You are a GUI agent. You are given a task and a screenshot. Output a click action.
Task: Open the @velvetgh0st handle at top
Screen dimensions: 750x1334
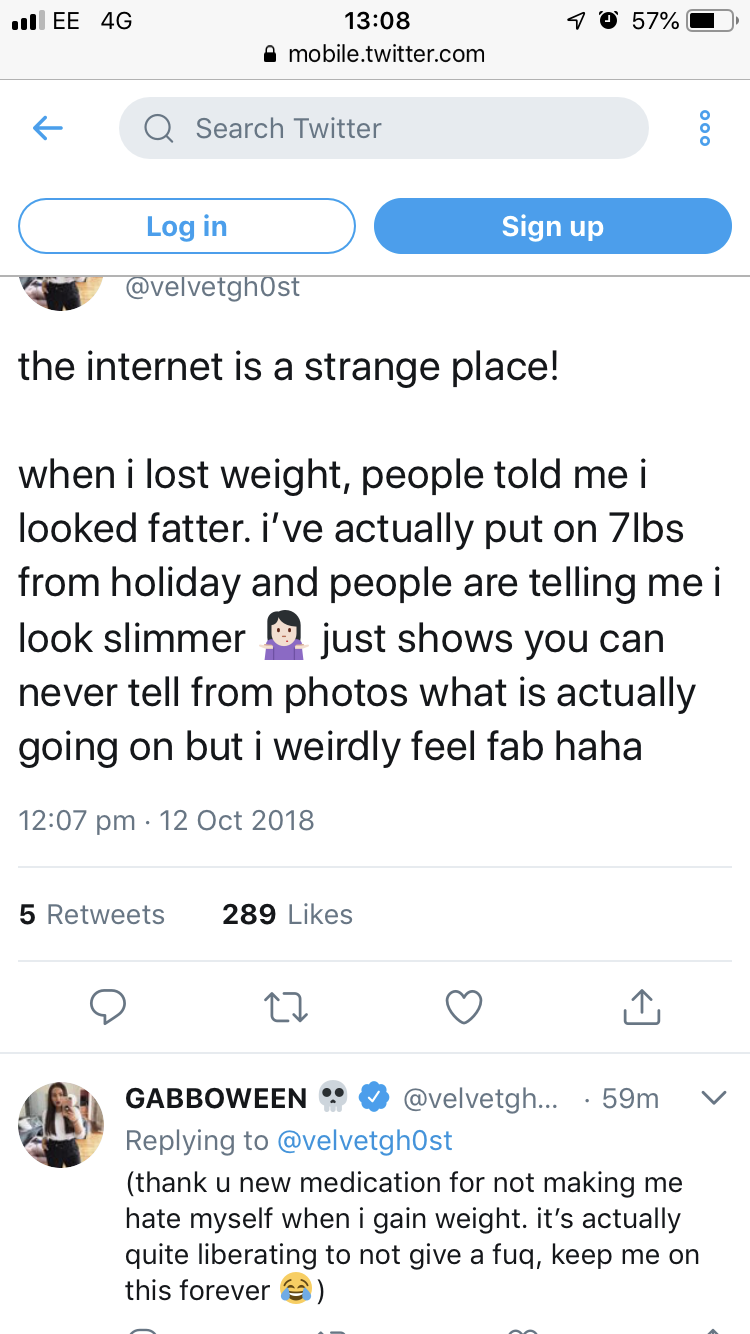[x=212, y=287]
